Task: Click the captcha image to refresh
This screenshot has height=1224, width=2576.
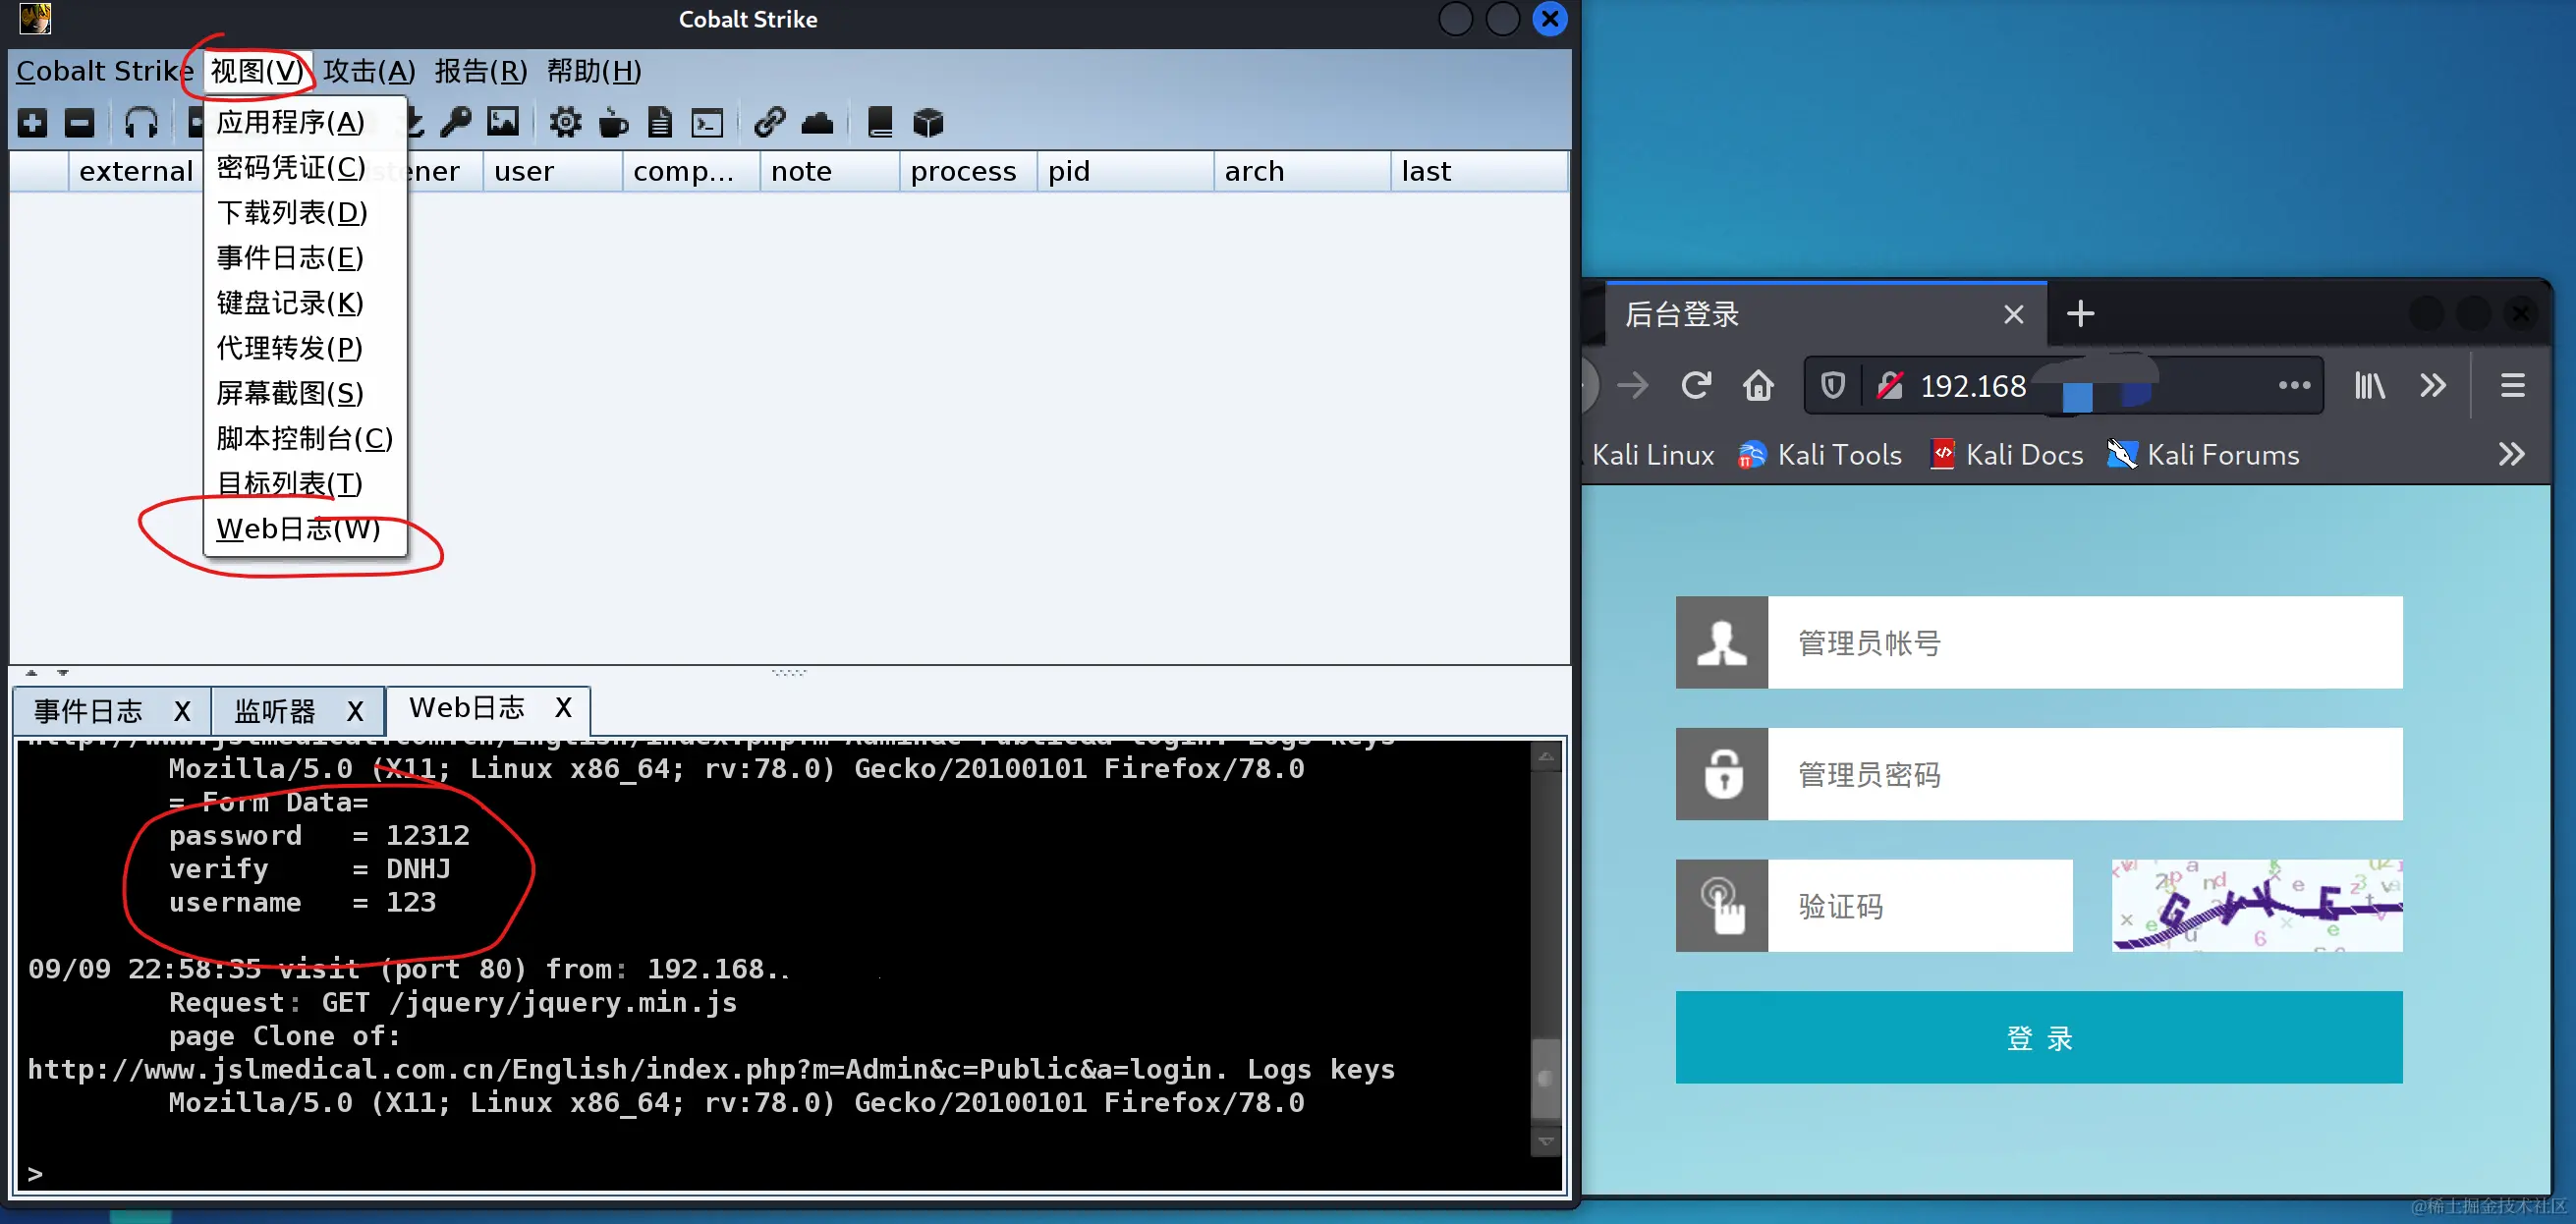Action: (2256, 905)
